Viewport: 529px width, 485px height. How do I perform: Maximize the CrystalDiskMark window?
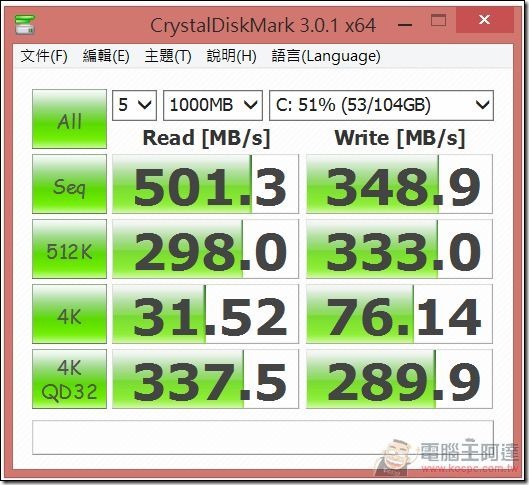438,20
